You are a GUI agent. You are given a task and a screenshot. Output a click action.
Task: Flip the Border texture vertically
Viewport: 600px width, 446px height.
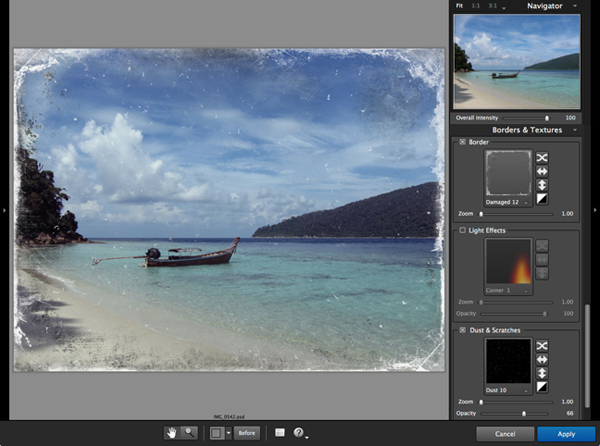point(541,186)
